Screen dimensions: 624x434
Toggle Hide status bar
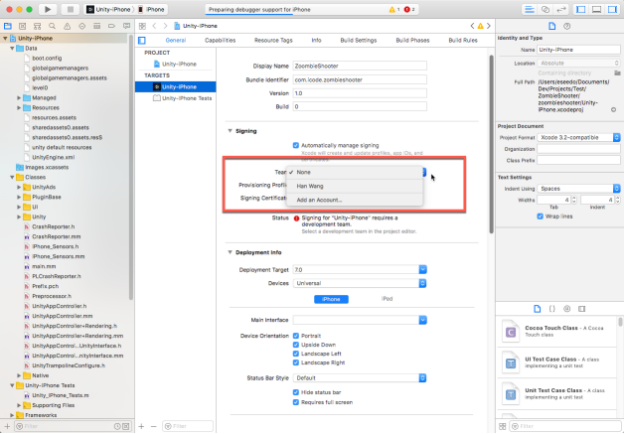[296, 393]
